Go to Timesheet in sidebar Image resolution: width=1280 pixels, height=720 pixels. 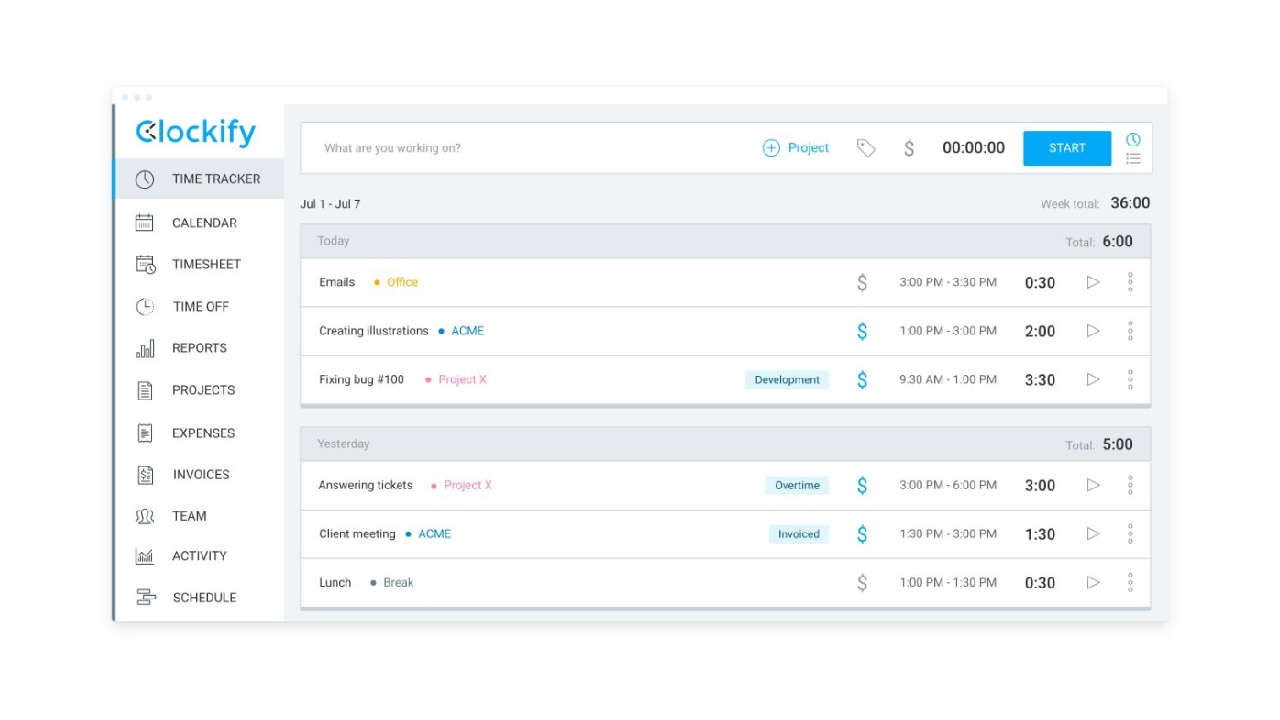pos(205,264)
